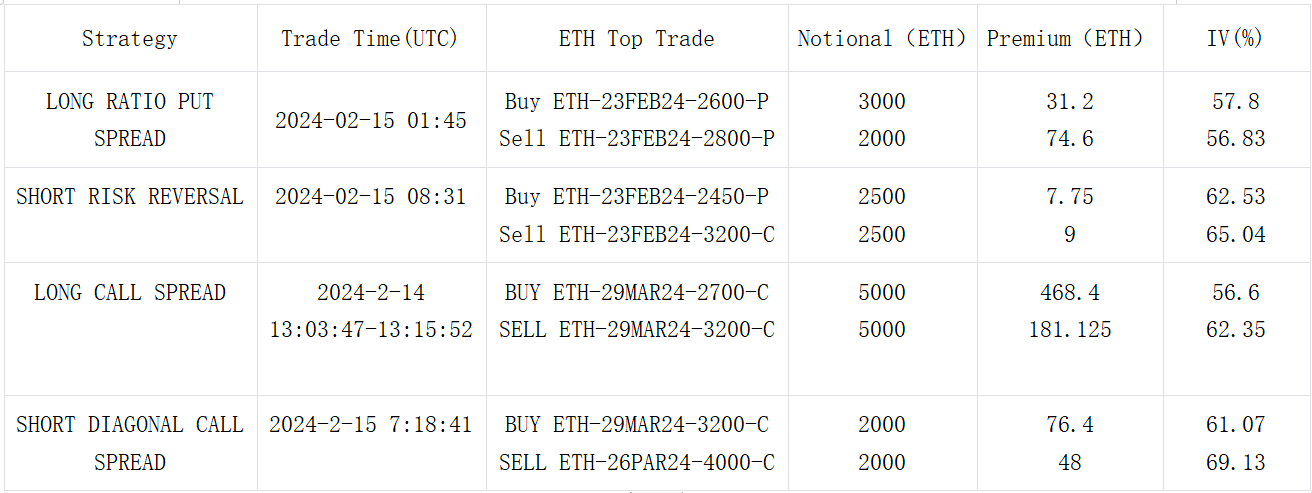Click the IV(%) column header
This screenshot has width=1312, height=493.
pyautogui.click(x=1235, y=39)
